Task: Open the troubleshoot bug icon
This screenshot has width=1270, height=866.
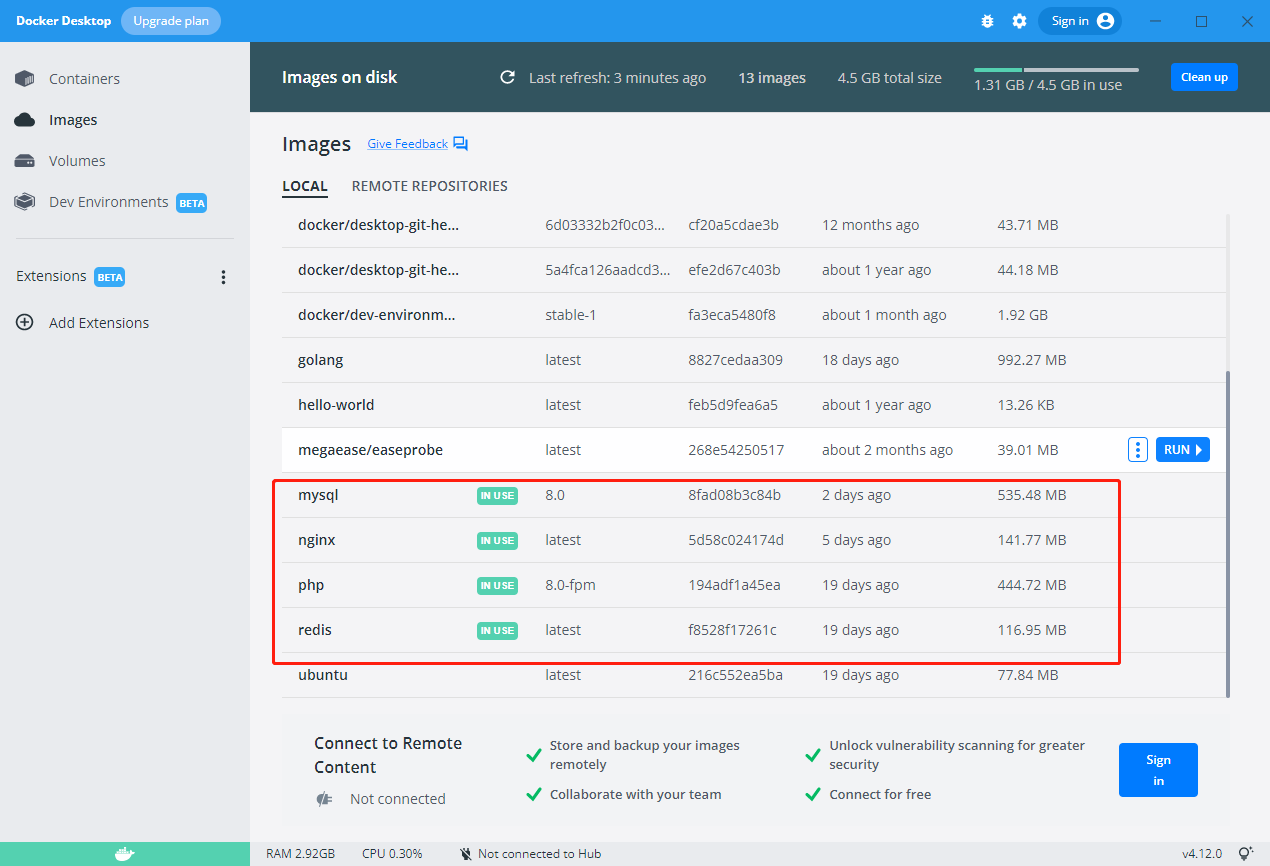Action: tap(988, 21)
